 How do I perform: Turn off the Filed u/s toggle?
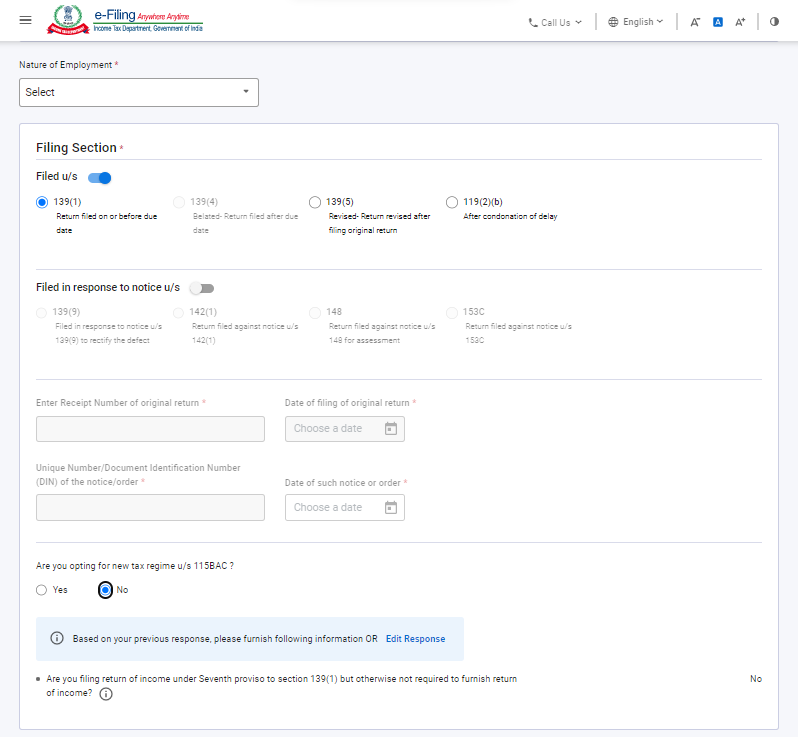[100, 178]
